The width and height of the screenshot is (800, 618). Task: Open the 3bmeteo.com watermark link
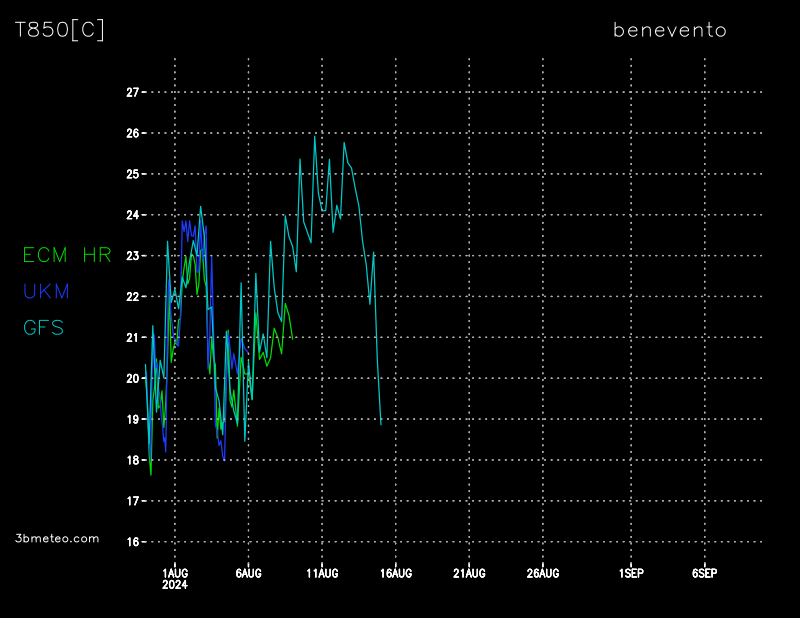tap(58, 538)
